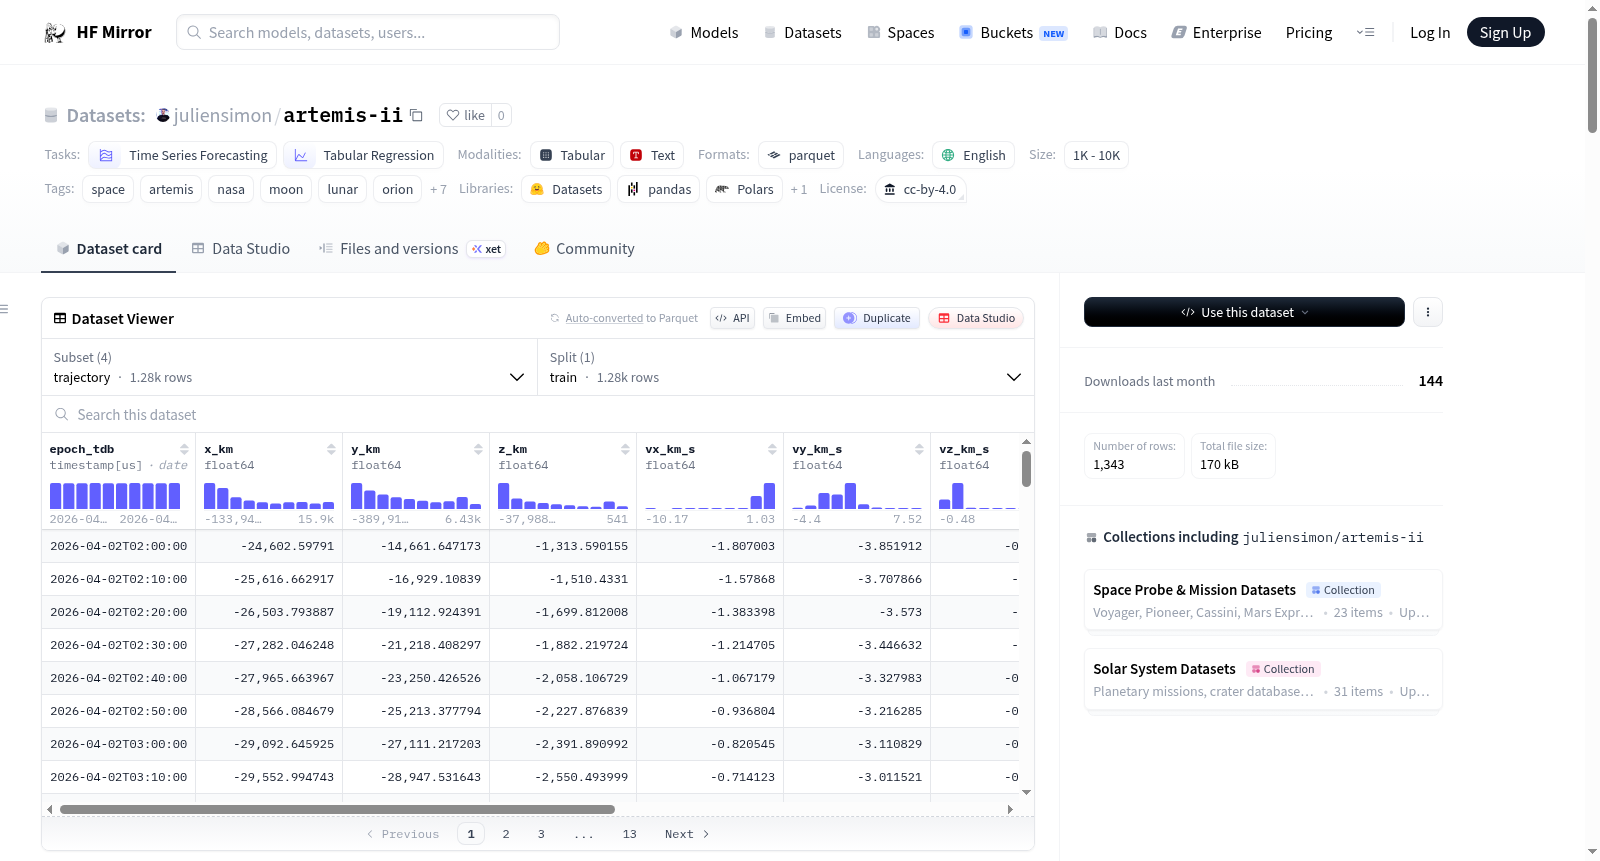Click the epoch_tdb histogram chart
Image resolution: width=1600 pixels, height=861 pixels.
(115, 496)
